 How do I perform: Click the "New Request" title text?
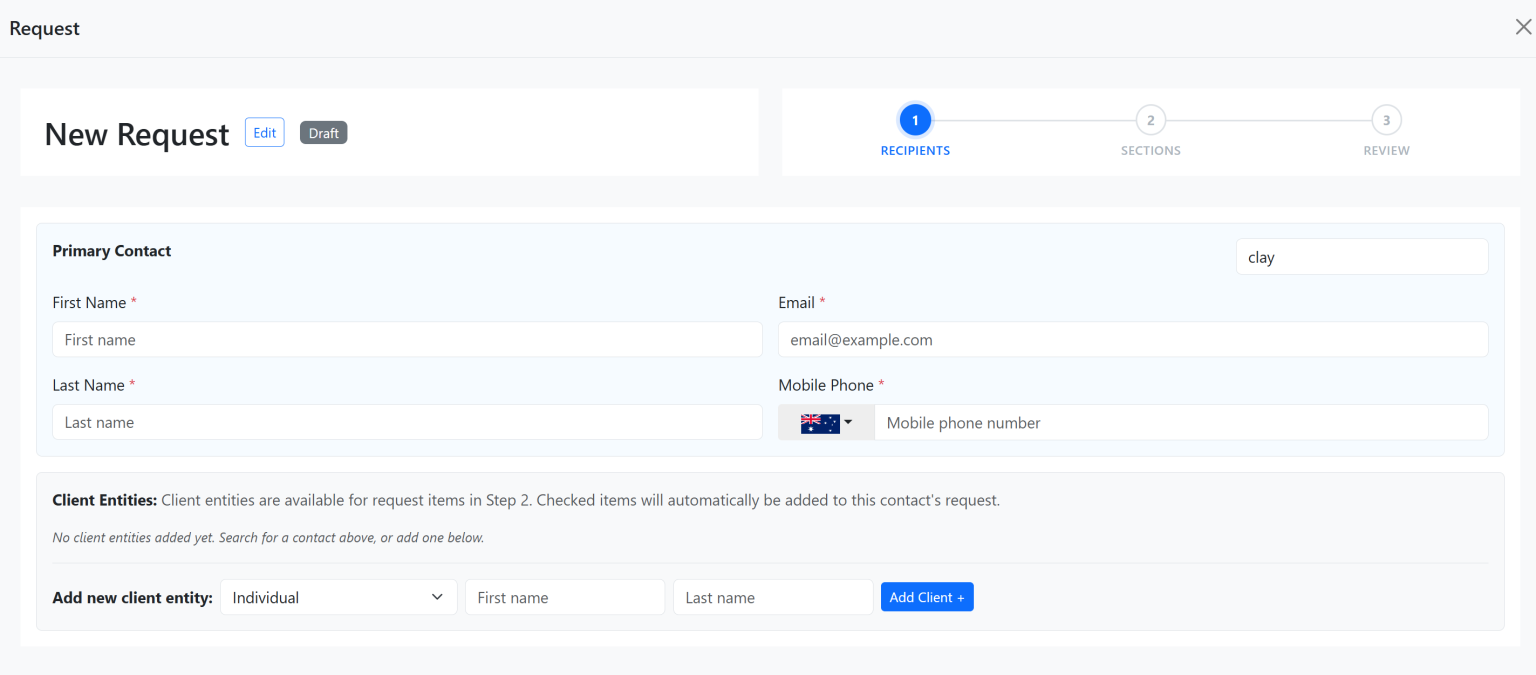(137, 134)
